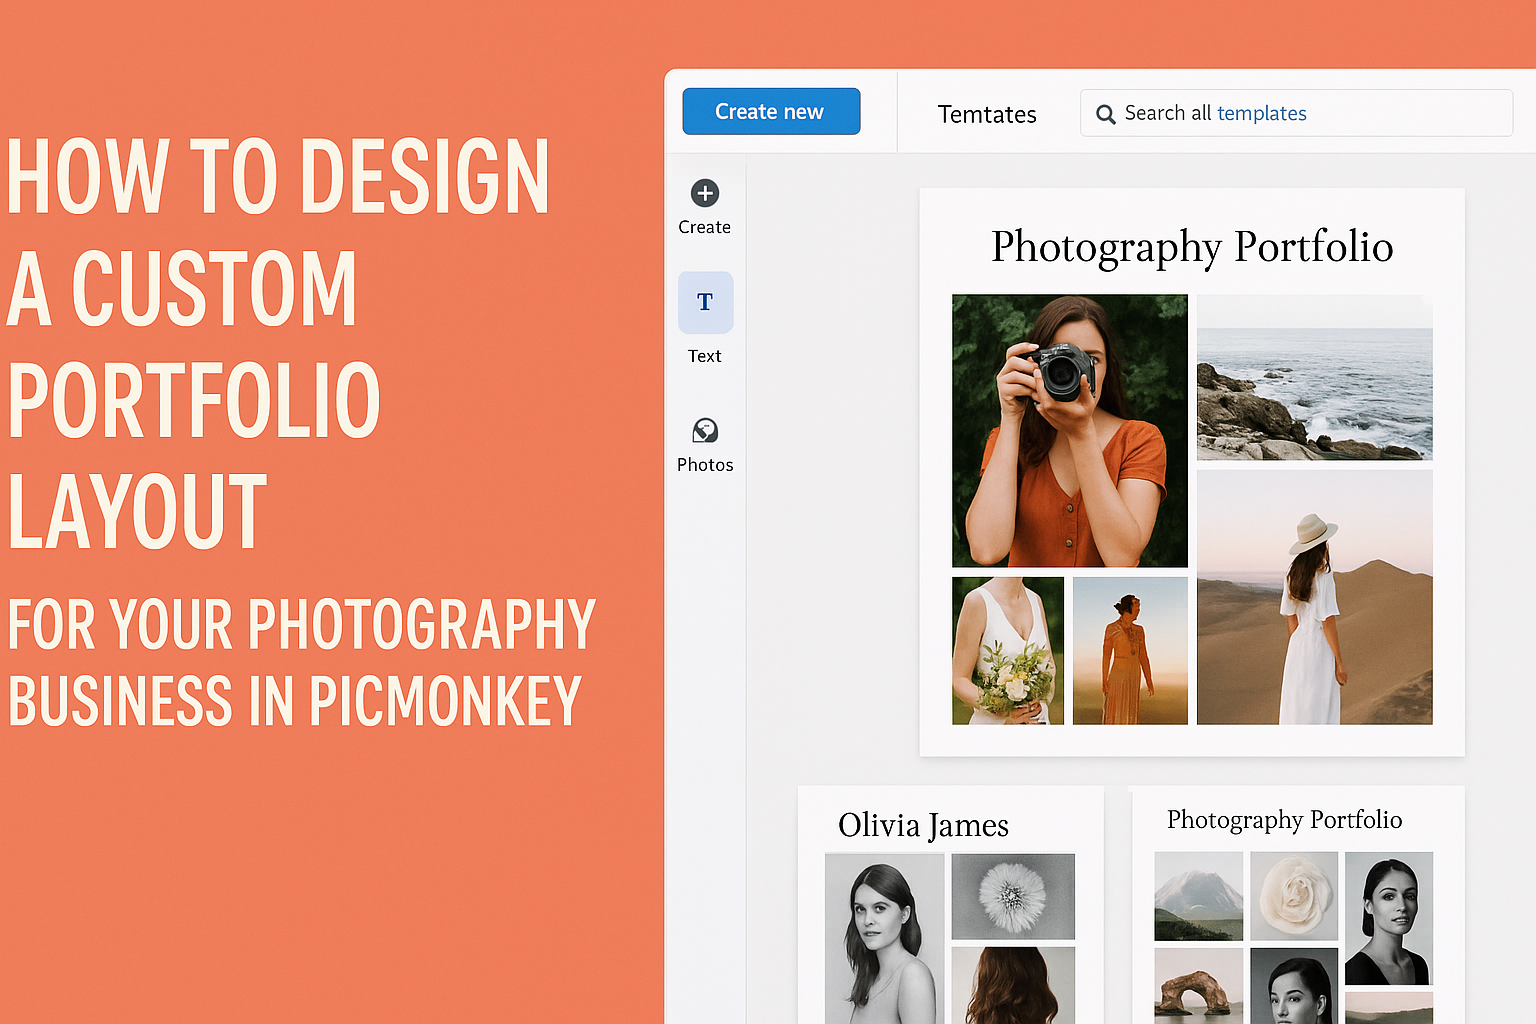Viewport: 1536px width, 1024px height.
Task: Select the rocky ocean shoreline photo
Action: [x=1315, y=377]
